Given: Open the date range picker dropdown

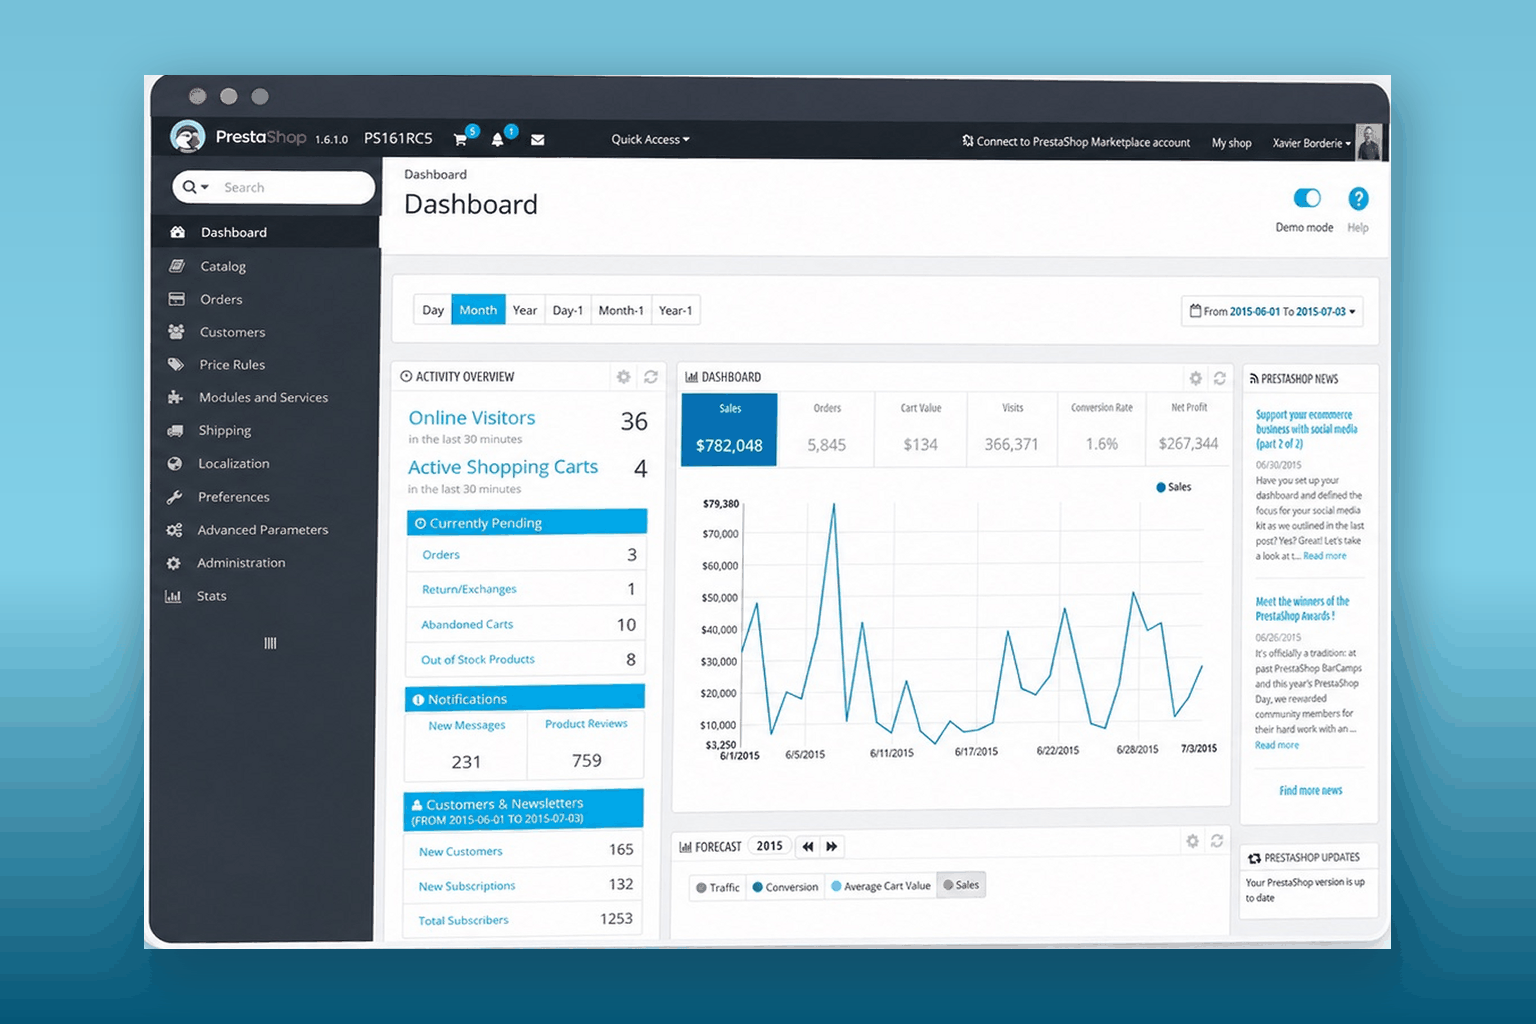Looking at the screenshot, I should pyautogui.click(x=1272, y=311).
